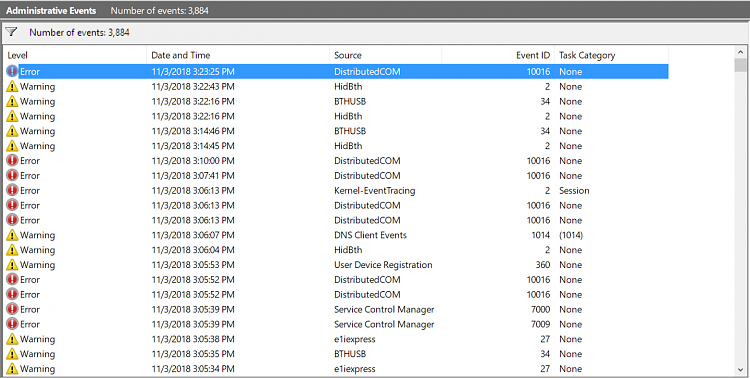Click 11/3/2018 3:05:53 PM date cell
The image size is (750, 378).
click(193, 265)
